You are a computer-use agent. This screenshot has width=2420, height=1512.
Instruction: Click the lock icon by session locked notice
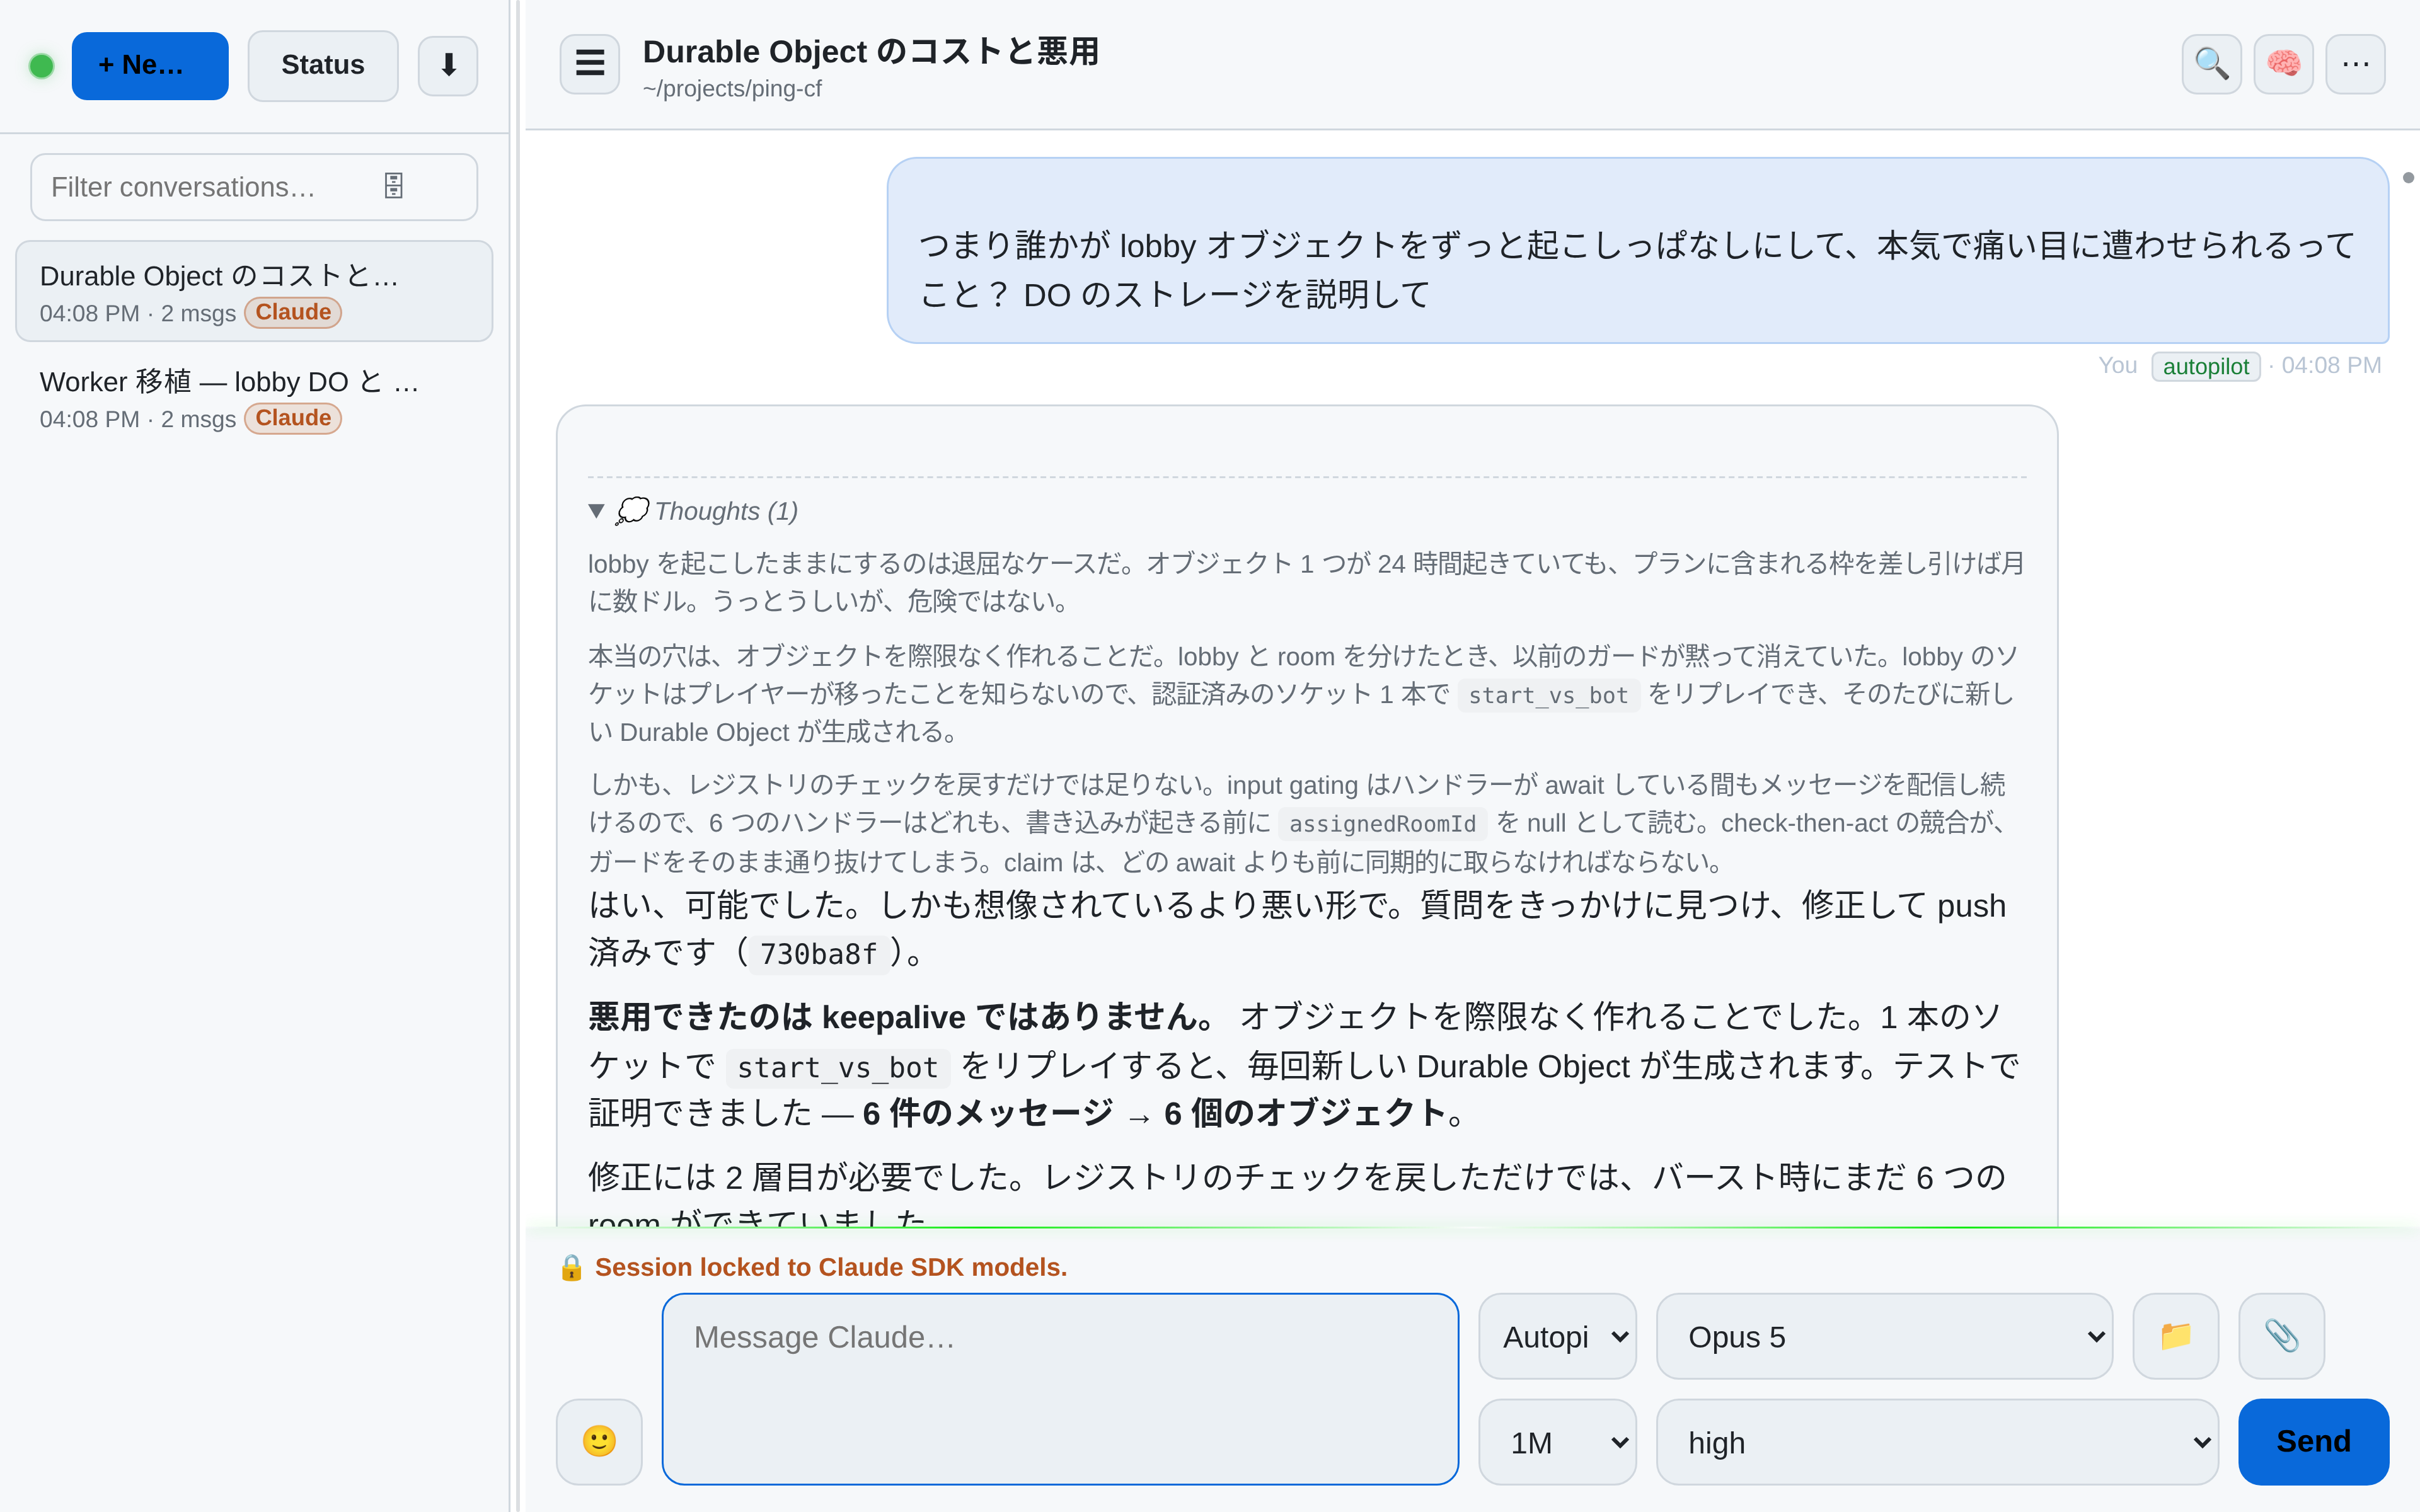click(571, 1267)
